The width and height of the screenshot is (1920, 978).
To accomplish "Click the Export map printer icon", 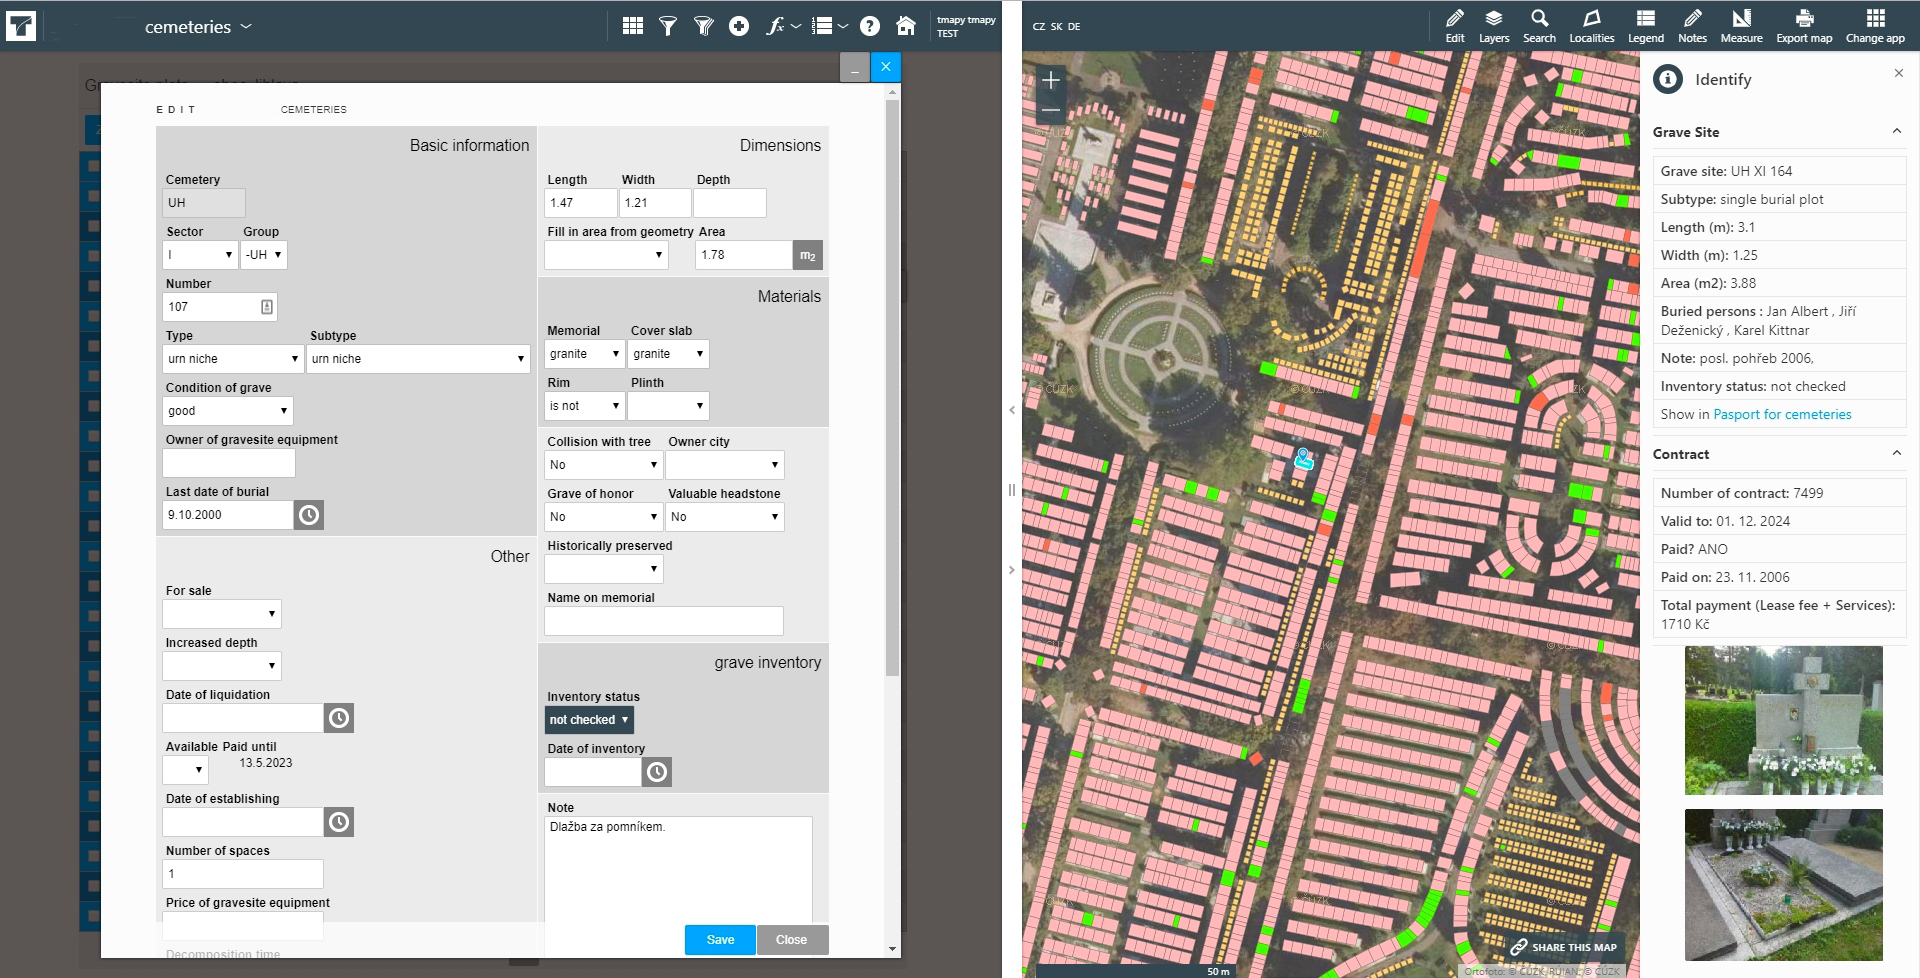I will point(1804,26).
